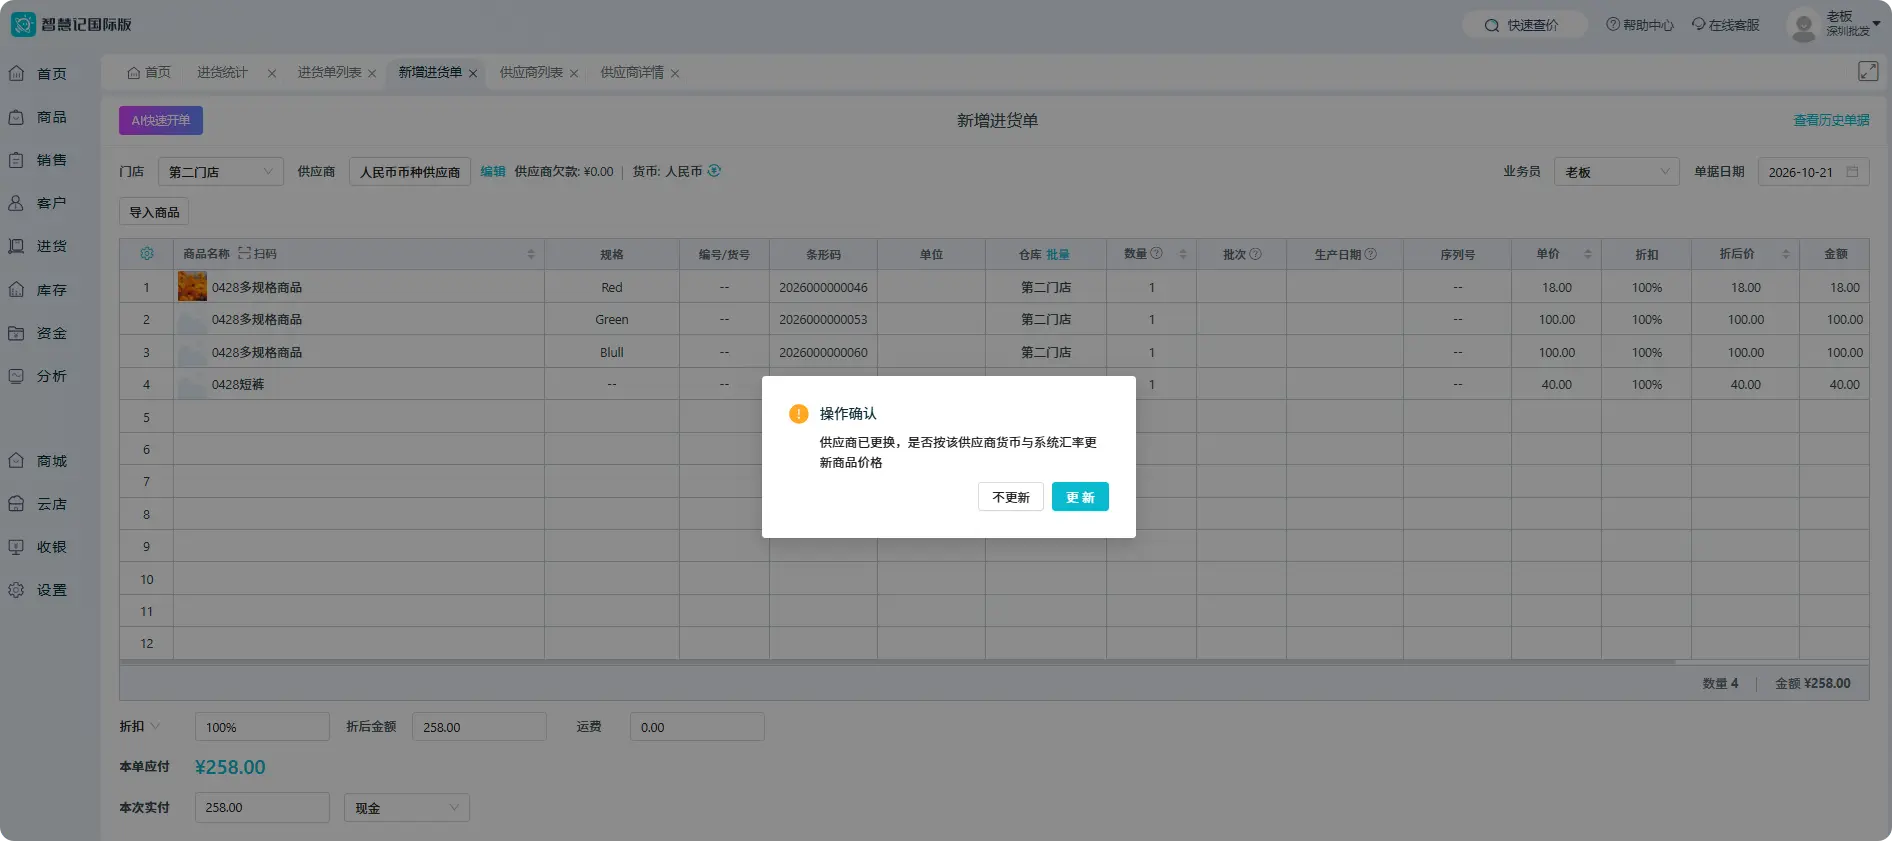Click the horizontal table scrollbar

[x=897, y=662]
